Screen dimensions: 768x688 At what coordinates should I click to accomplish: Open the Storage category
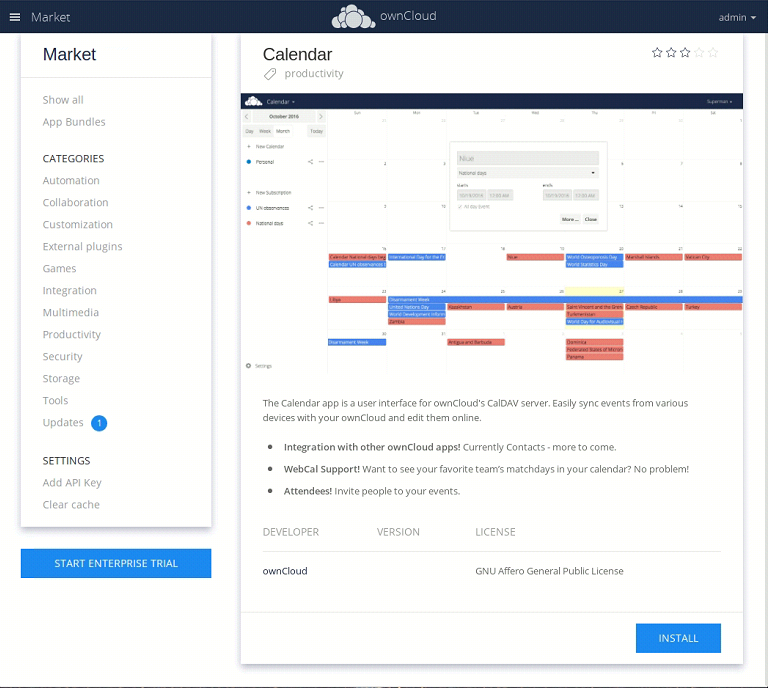tap(61, 379)
